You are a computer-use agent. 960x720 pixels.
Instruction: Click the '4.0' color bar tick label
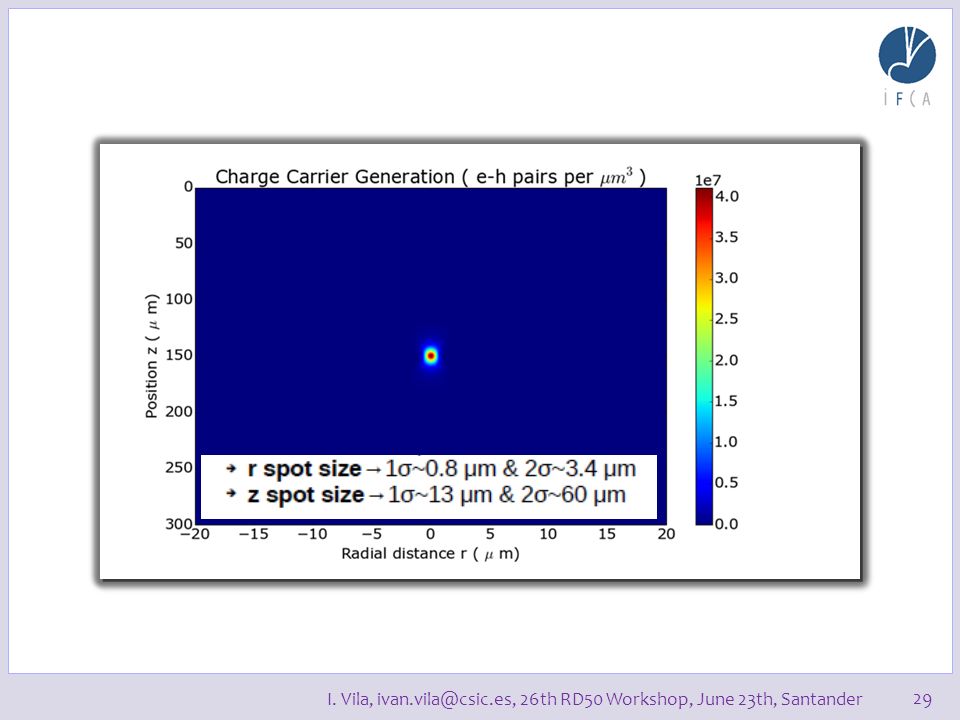(727, 197)
